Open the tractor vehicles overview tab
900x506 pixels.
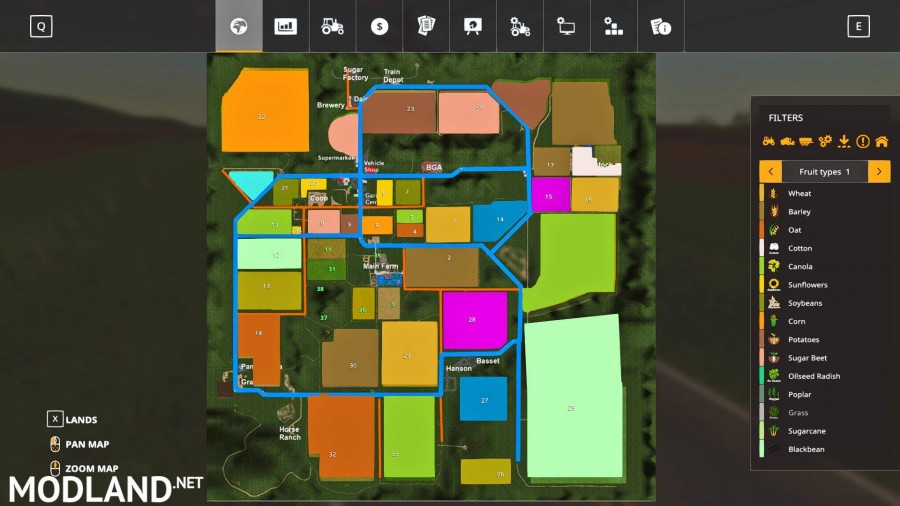point(332,26)
